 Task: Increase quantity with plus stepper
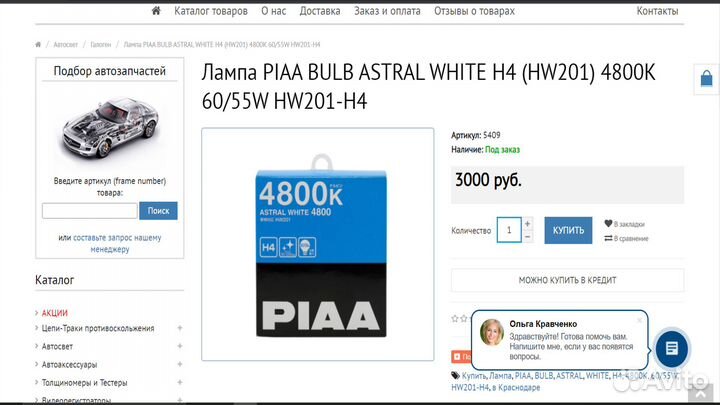(x=528, y=224)
